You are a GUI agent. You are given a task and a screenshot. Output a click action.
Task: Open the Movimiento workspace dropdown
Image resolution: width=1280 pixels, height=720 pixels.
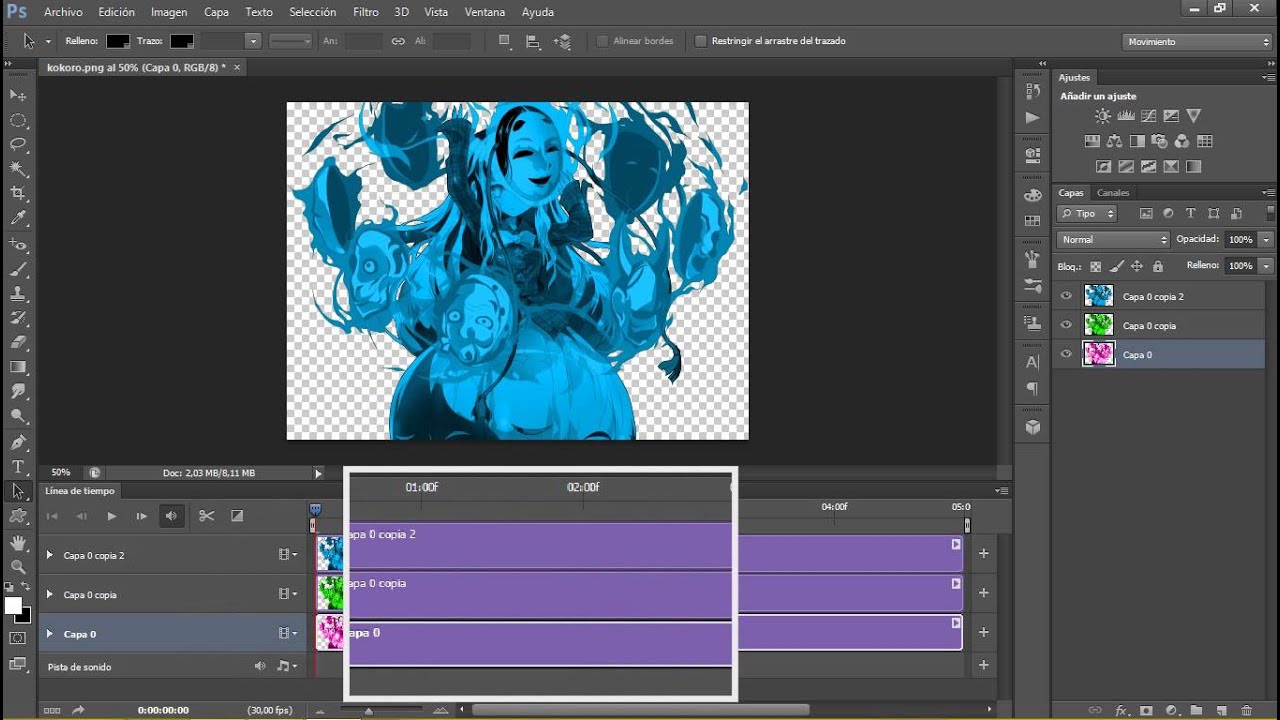[x=1197, y=42]
